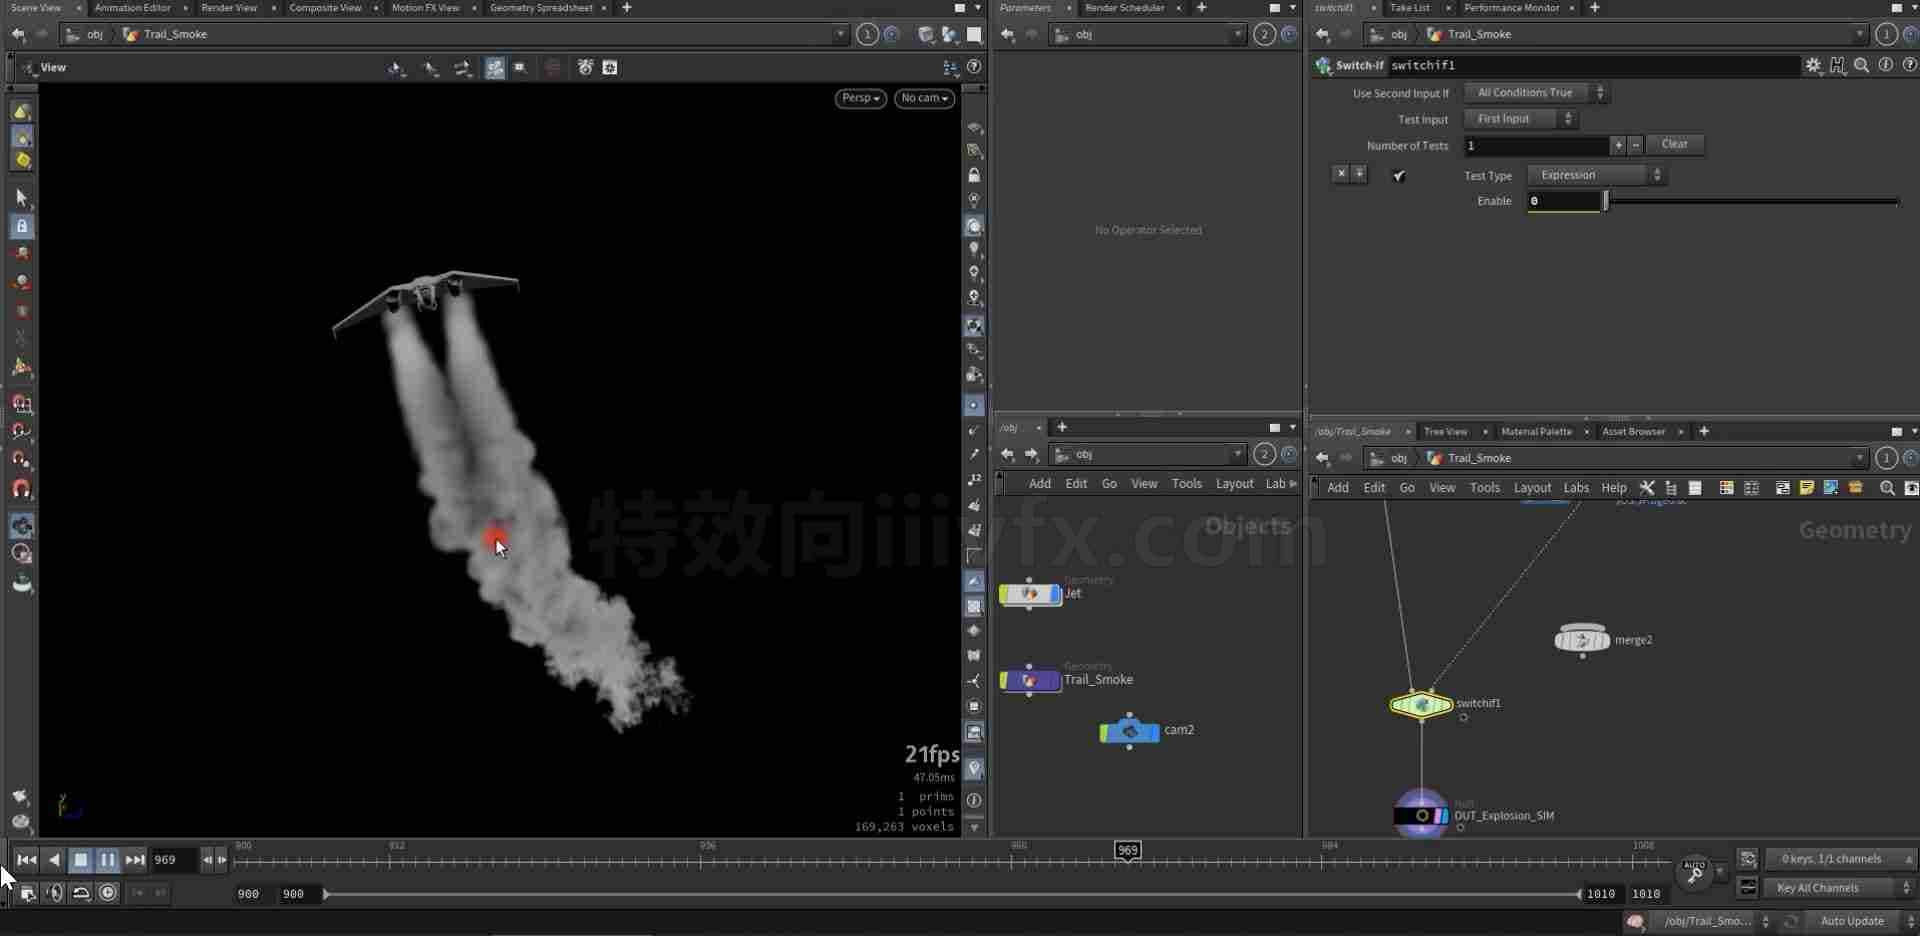
Task: Open Labs menu in Geometry network
Action: click(x=1576, y=488)
